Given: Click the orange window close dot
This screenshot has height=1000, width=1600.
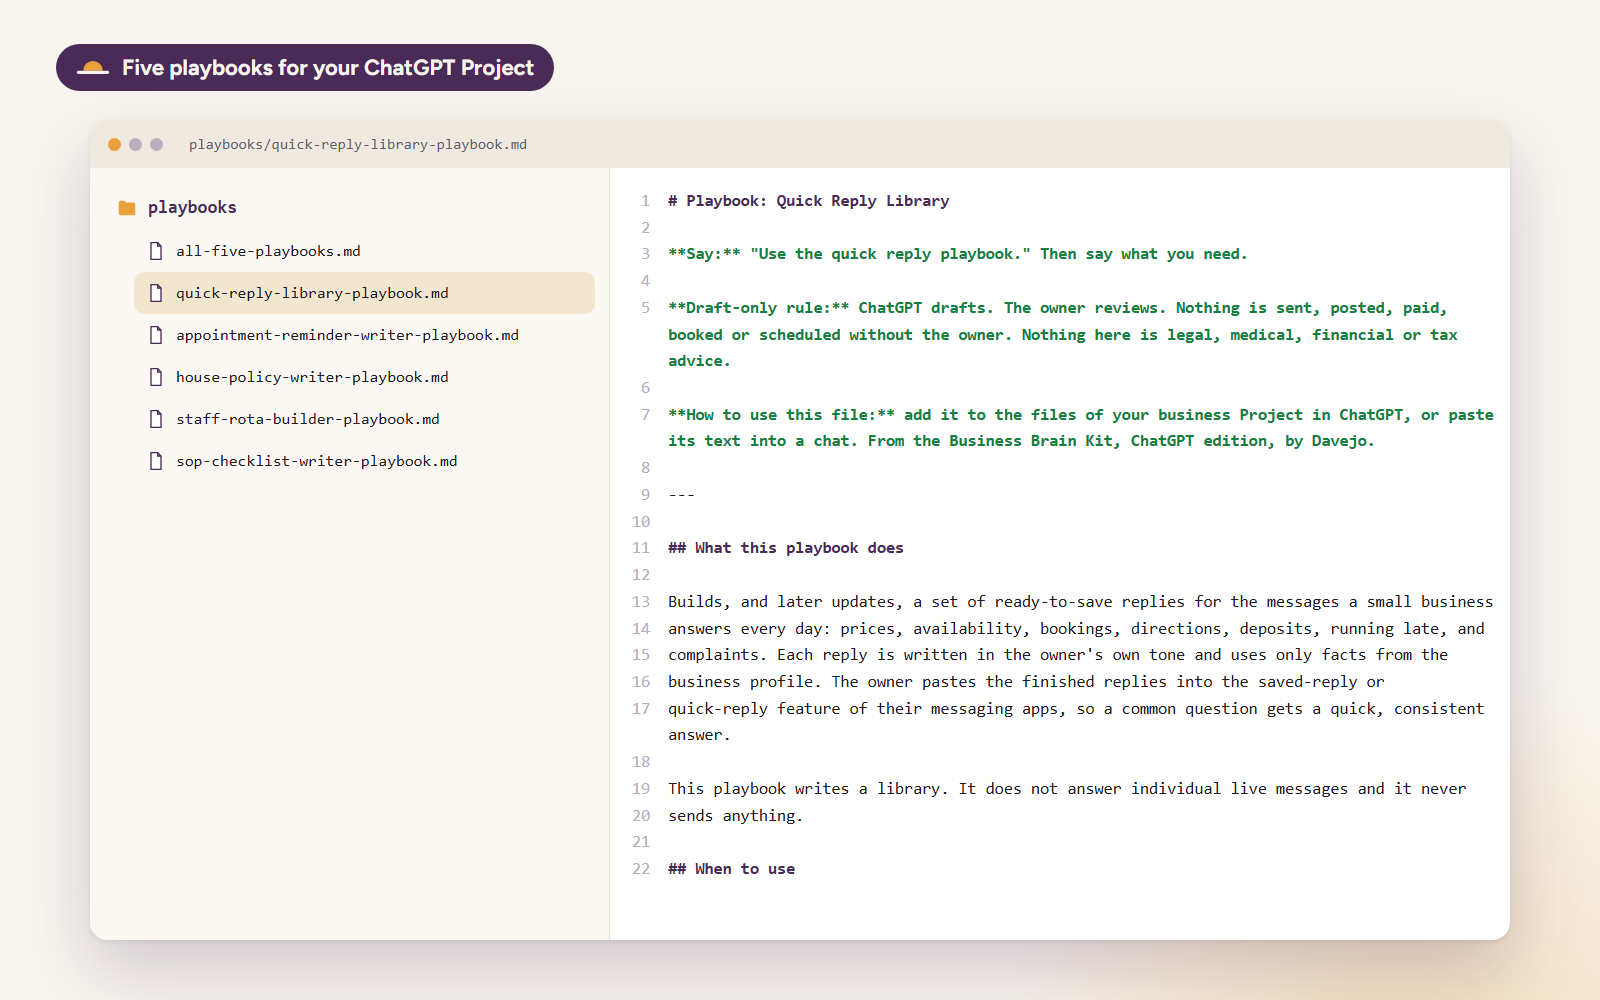Looking at the screenshot, I should click(x=114, y=144).
